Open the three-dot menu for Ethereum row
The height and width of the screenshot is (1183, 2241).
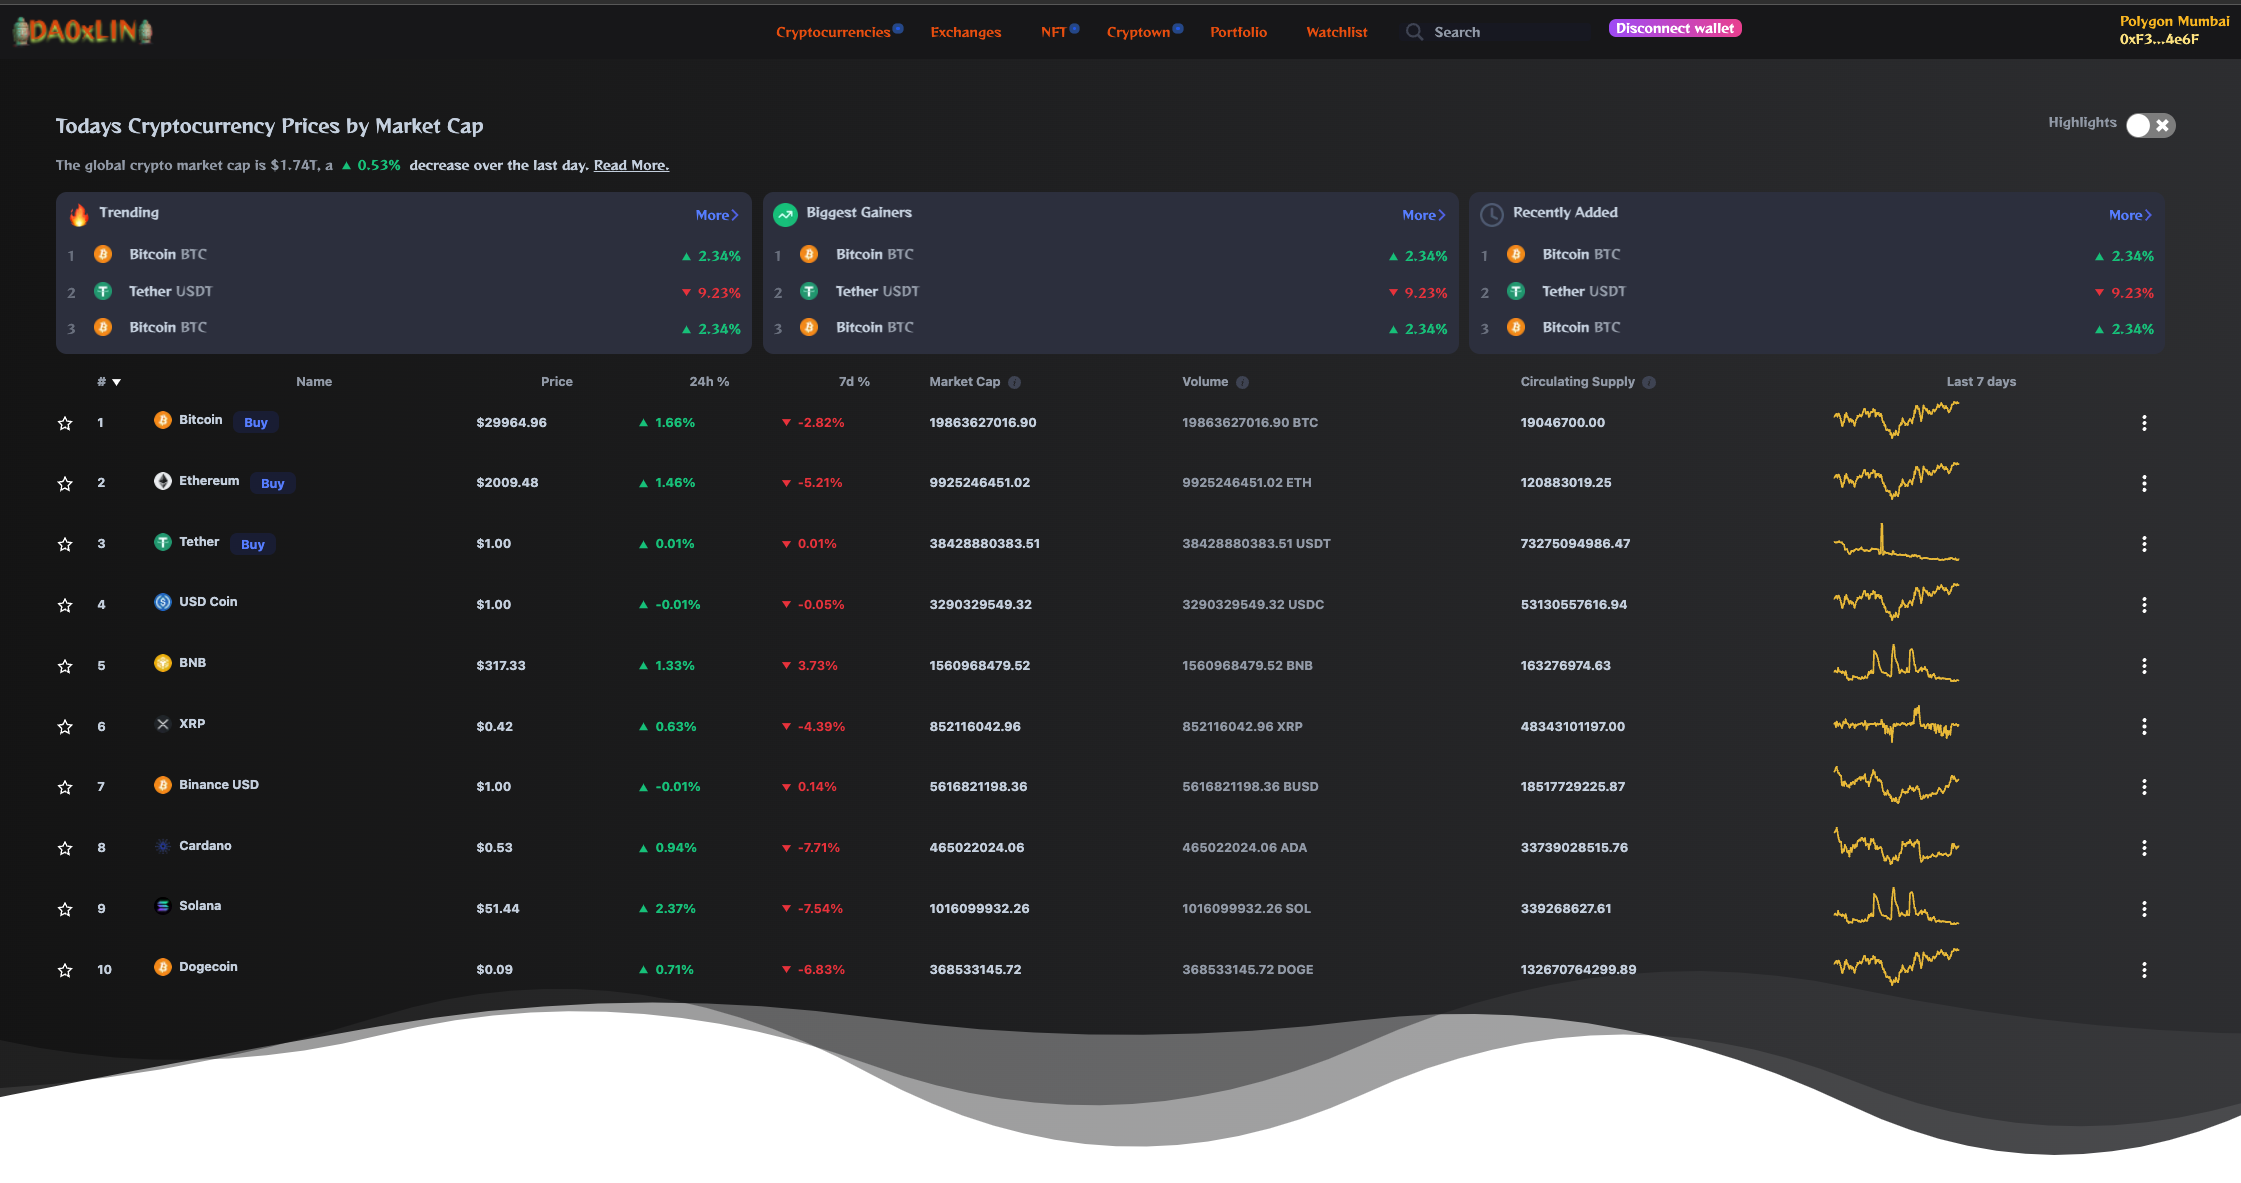(2144, 483)
